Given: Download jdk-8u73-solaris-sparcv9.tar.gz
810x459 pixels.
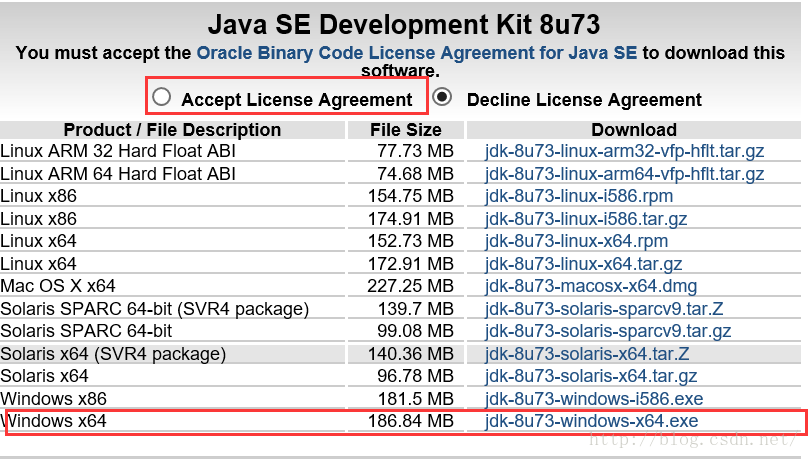Looking at the screenshot, I should click(x=608, y=330).
